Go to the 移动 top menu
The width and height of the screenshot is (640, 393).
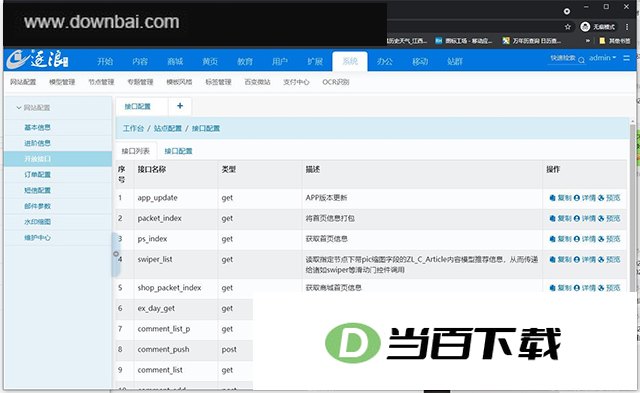click(420, 61)
